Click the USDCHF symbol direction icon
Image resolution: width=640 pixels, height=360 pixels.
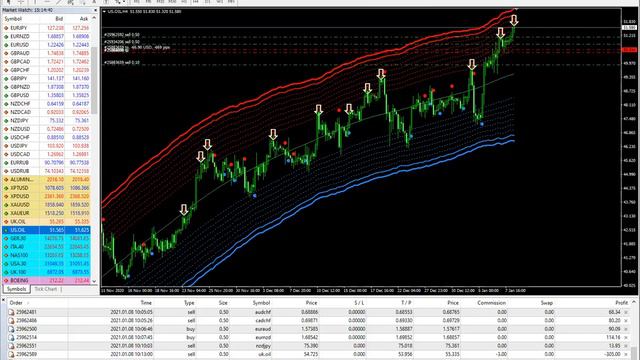(x=6, y=138)
